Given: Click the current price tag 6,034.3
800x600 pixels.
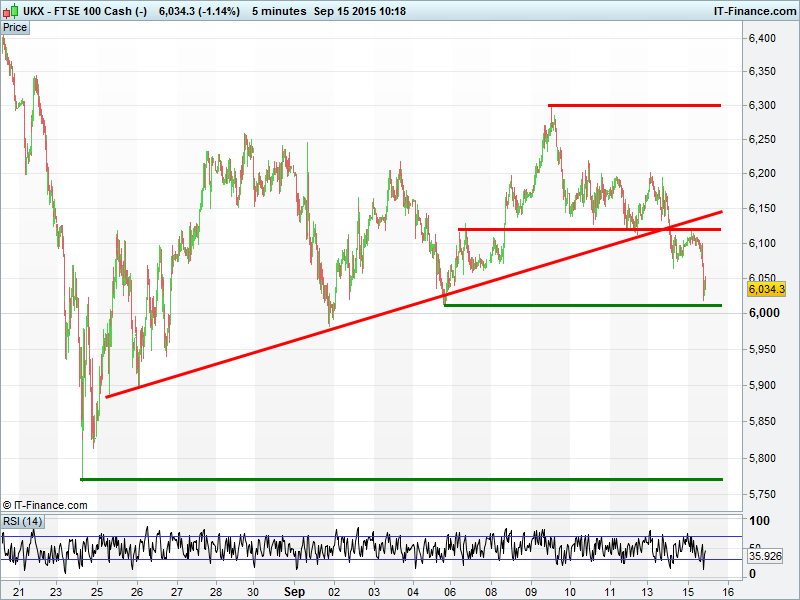Looking at the screenshot, I should (767, 289).
